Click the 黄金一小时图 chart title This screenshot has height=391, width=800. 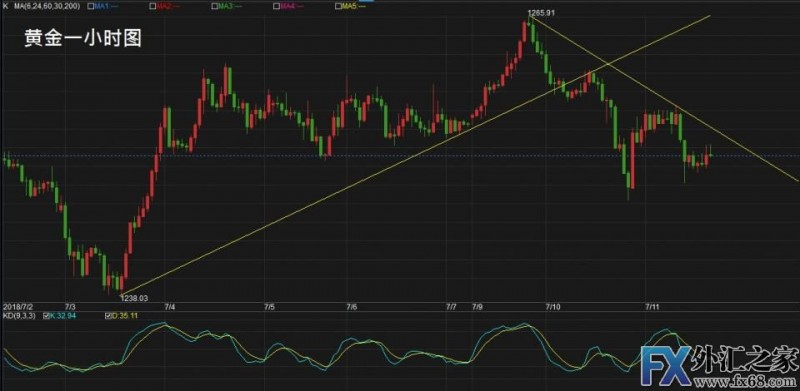(x=83, y=38)
